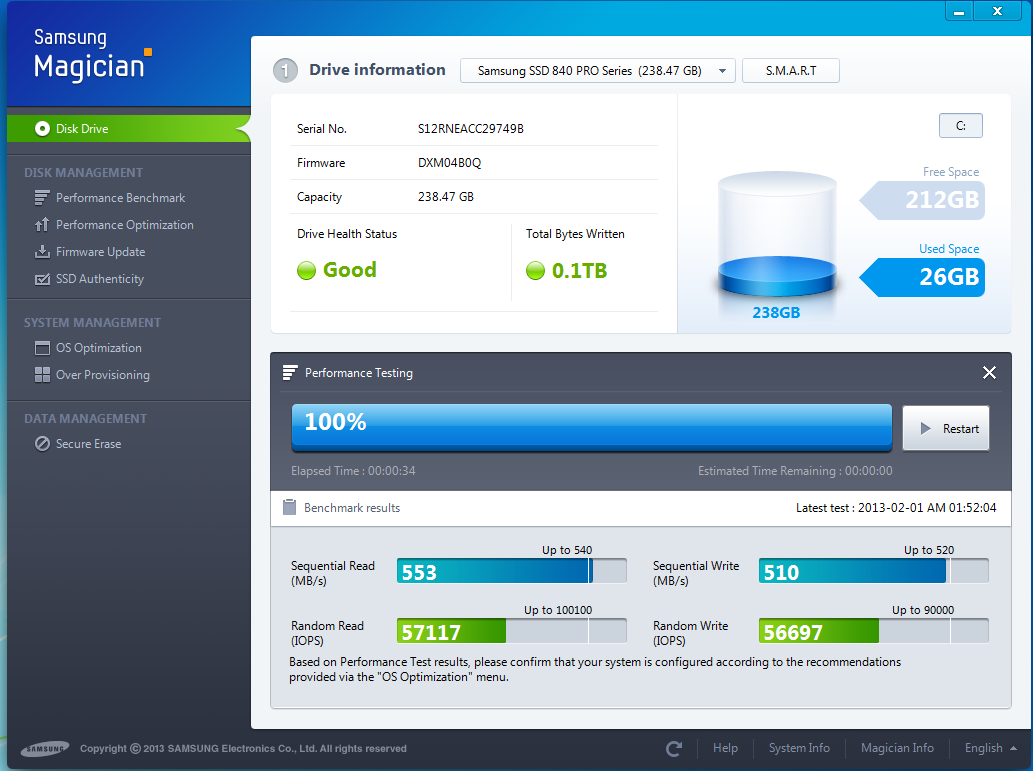Click the Performance Optimization arrows icon

[42, 225]
